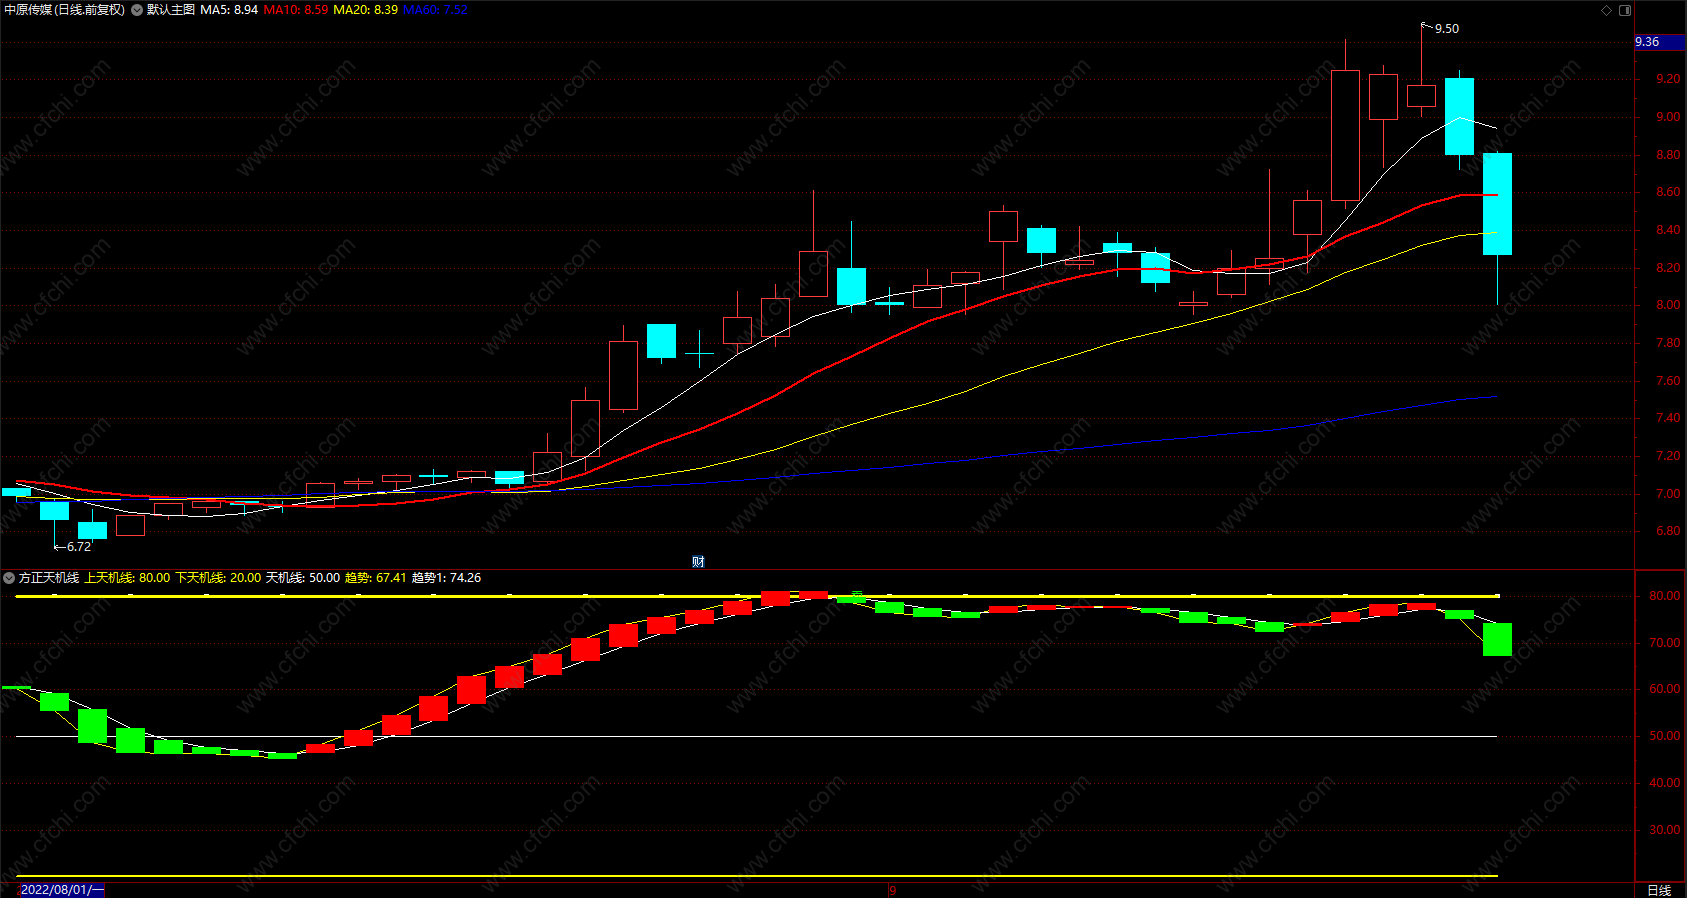1687x898 pixels.
Task: Click the 趋势: 67.41 value
Action: pyautogui.click(x=376, y=578)
